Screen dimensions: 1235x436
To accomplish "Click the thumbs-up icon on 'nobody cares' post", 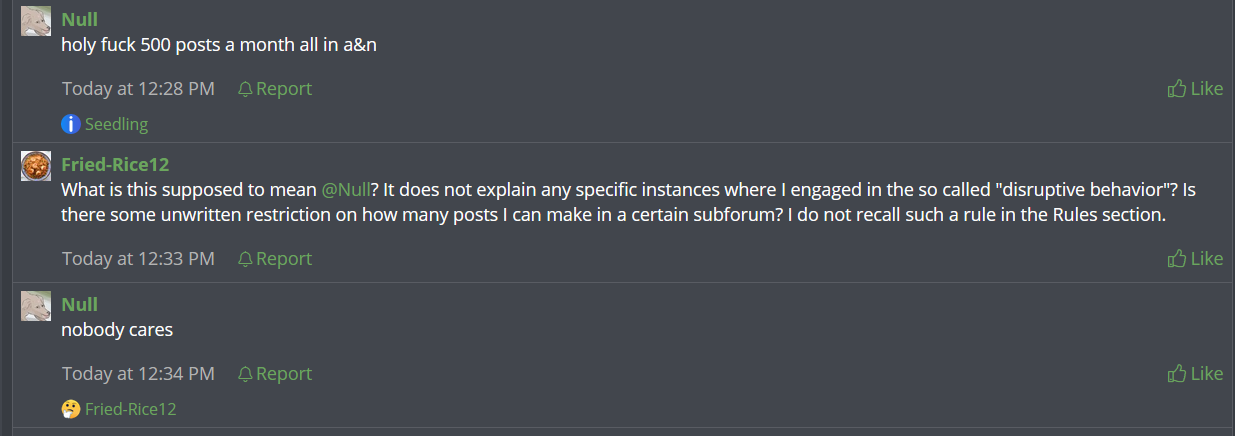I will tap(1177, 374).
